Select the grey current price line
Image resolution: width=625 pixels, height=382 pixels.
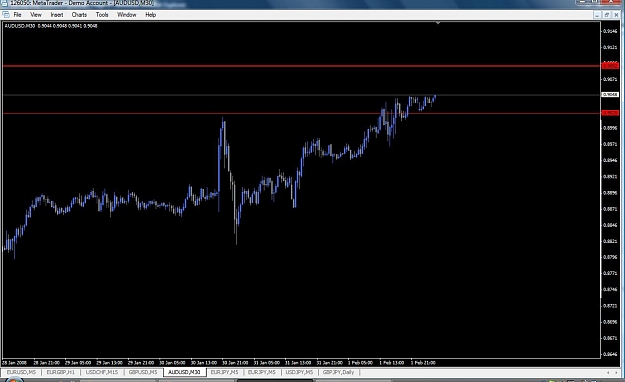[301, 95]
